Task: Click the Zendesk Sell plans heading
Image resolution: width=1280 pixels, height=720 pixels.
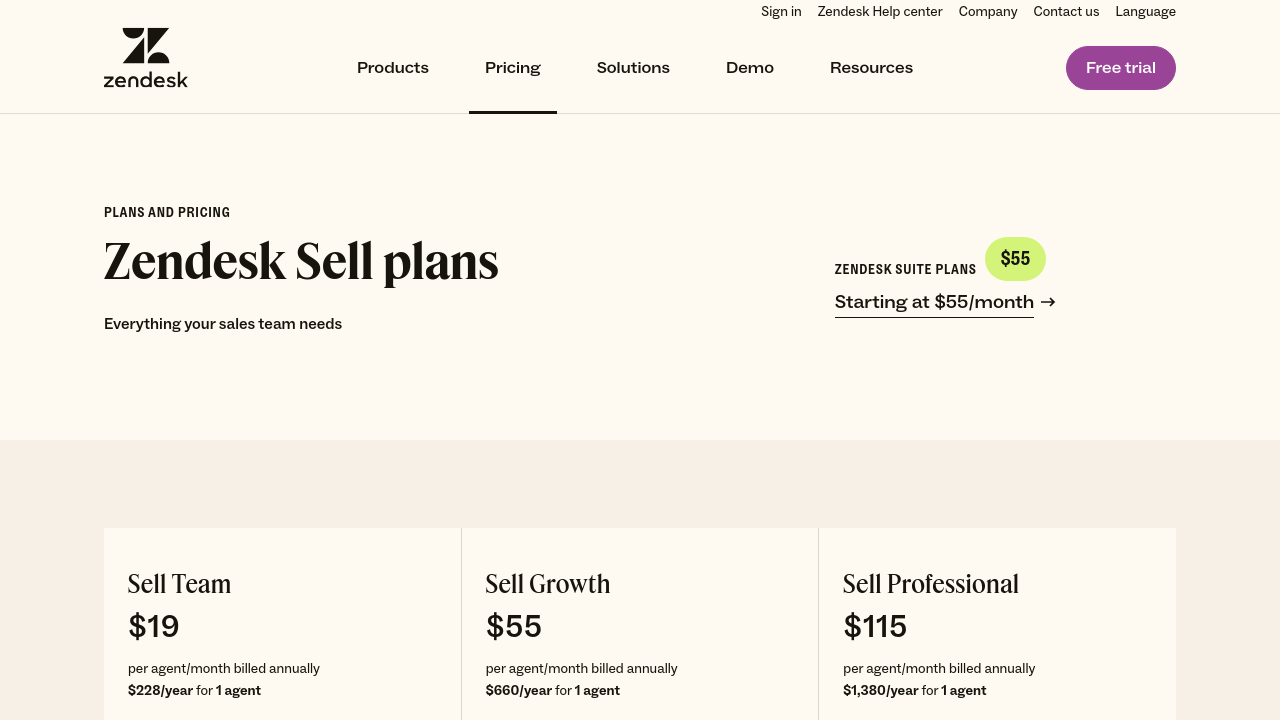Action: pos(301,262)
